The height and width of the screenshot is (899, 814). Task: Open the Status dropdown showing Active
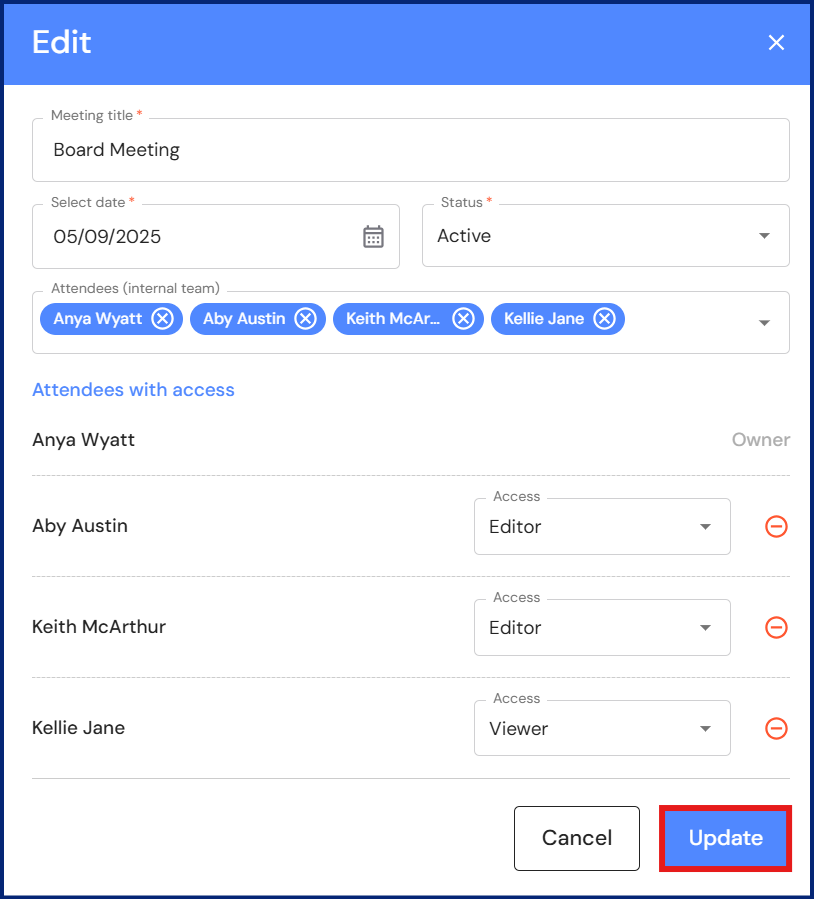[x=605, y=236]
